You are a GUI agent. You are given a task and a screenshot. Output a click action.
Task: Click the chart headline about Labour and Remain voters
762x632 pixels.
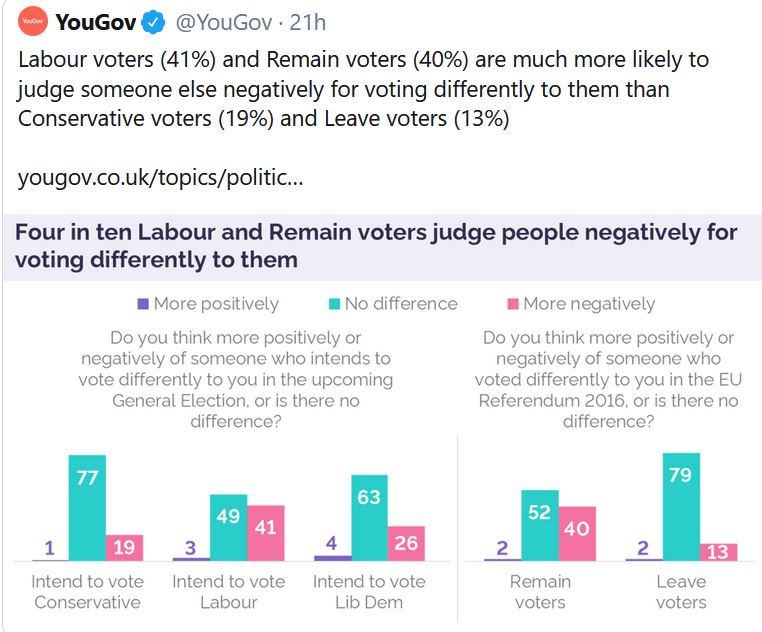point(375,246)
